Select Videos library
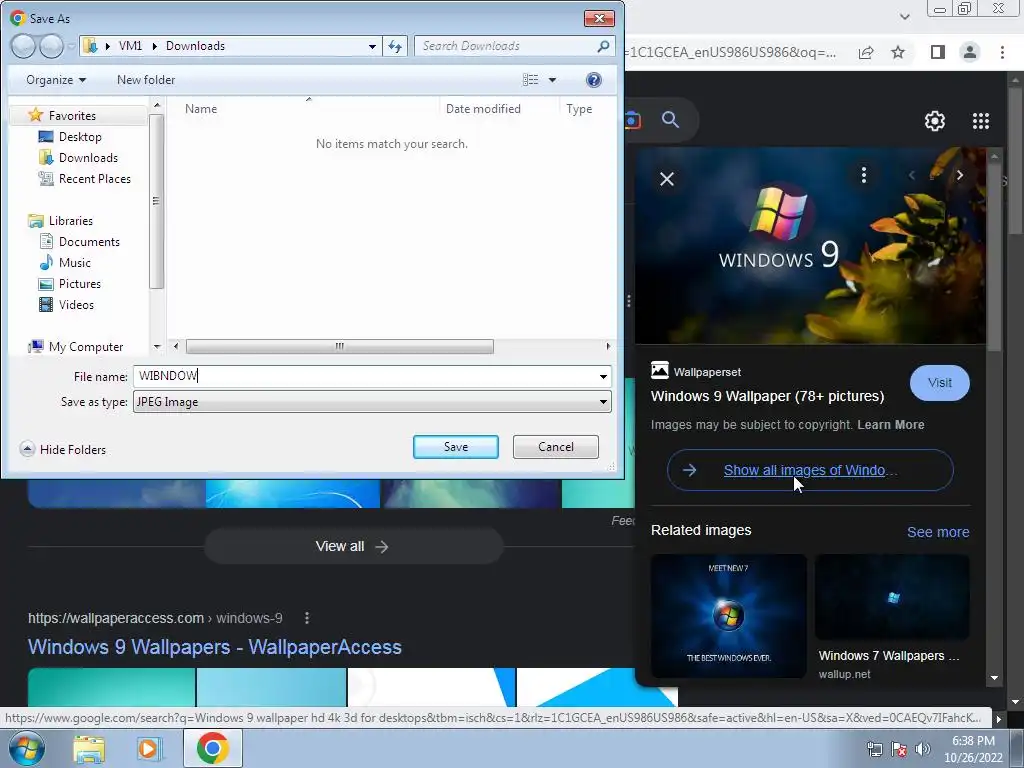This screenshot has height=768, width=1024. [67, 304]
